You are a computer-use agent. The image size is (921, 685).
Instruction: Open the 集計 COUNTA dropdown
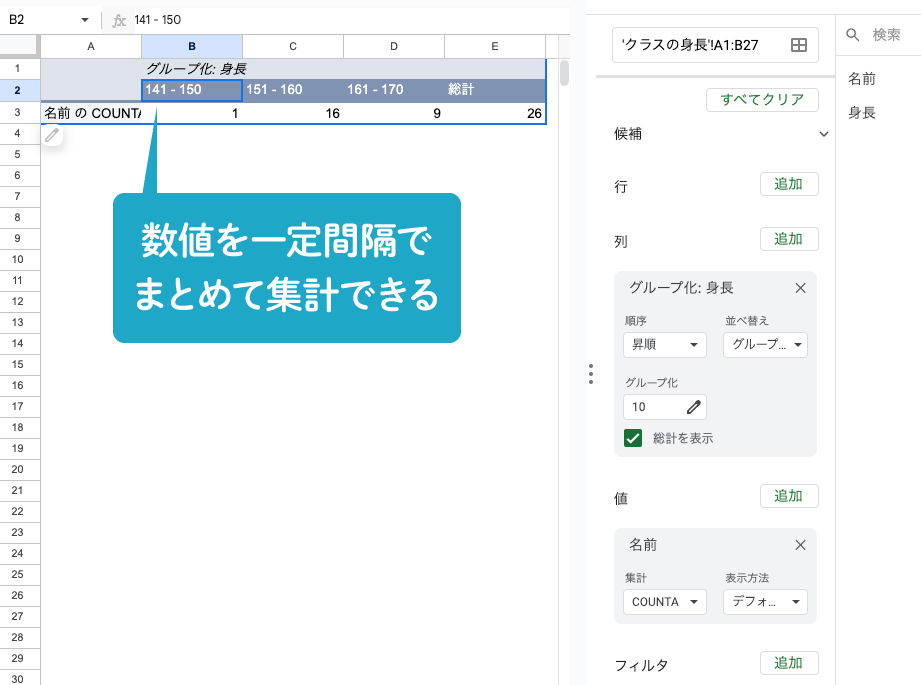(664, 602)
